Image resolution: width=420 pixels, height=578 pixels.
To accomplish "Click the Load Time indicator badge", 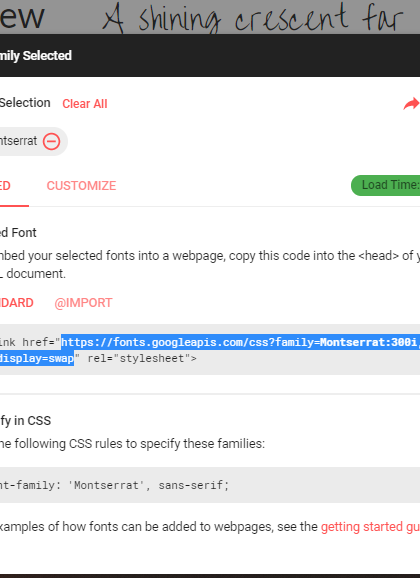I will point(386,185).
